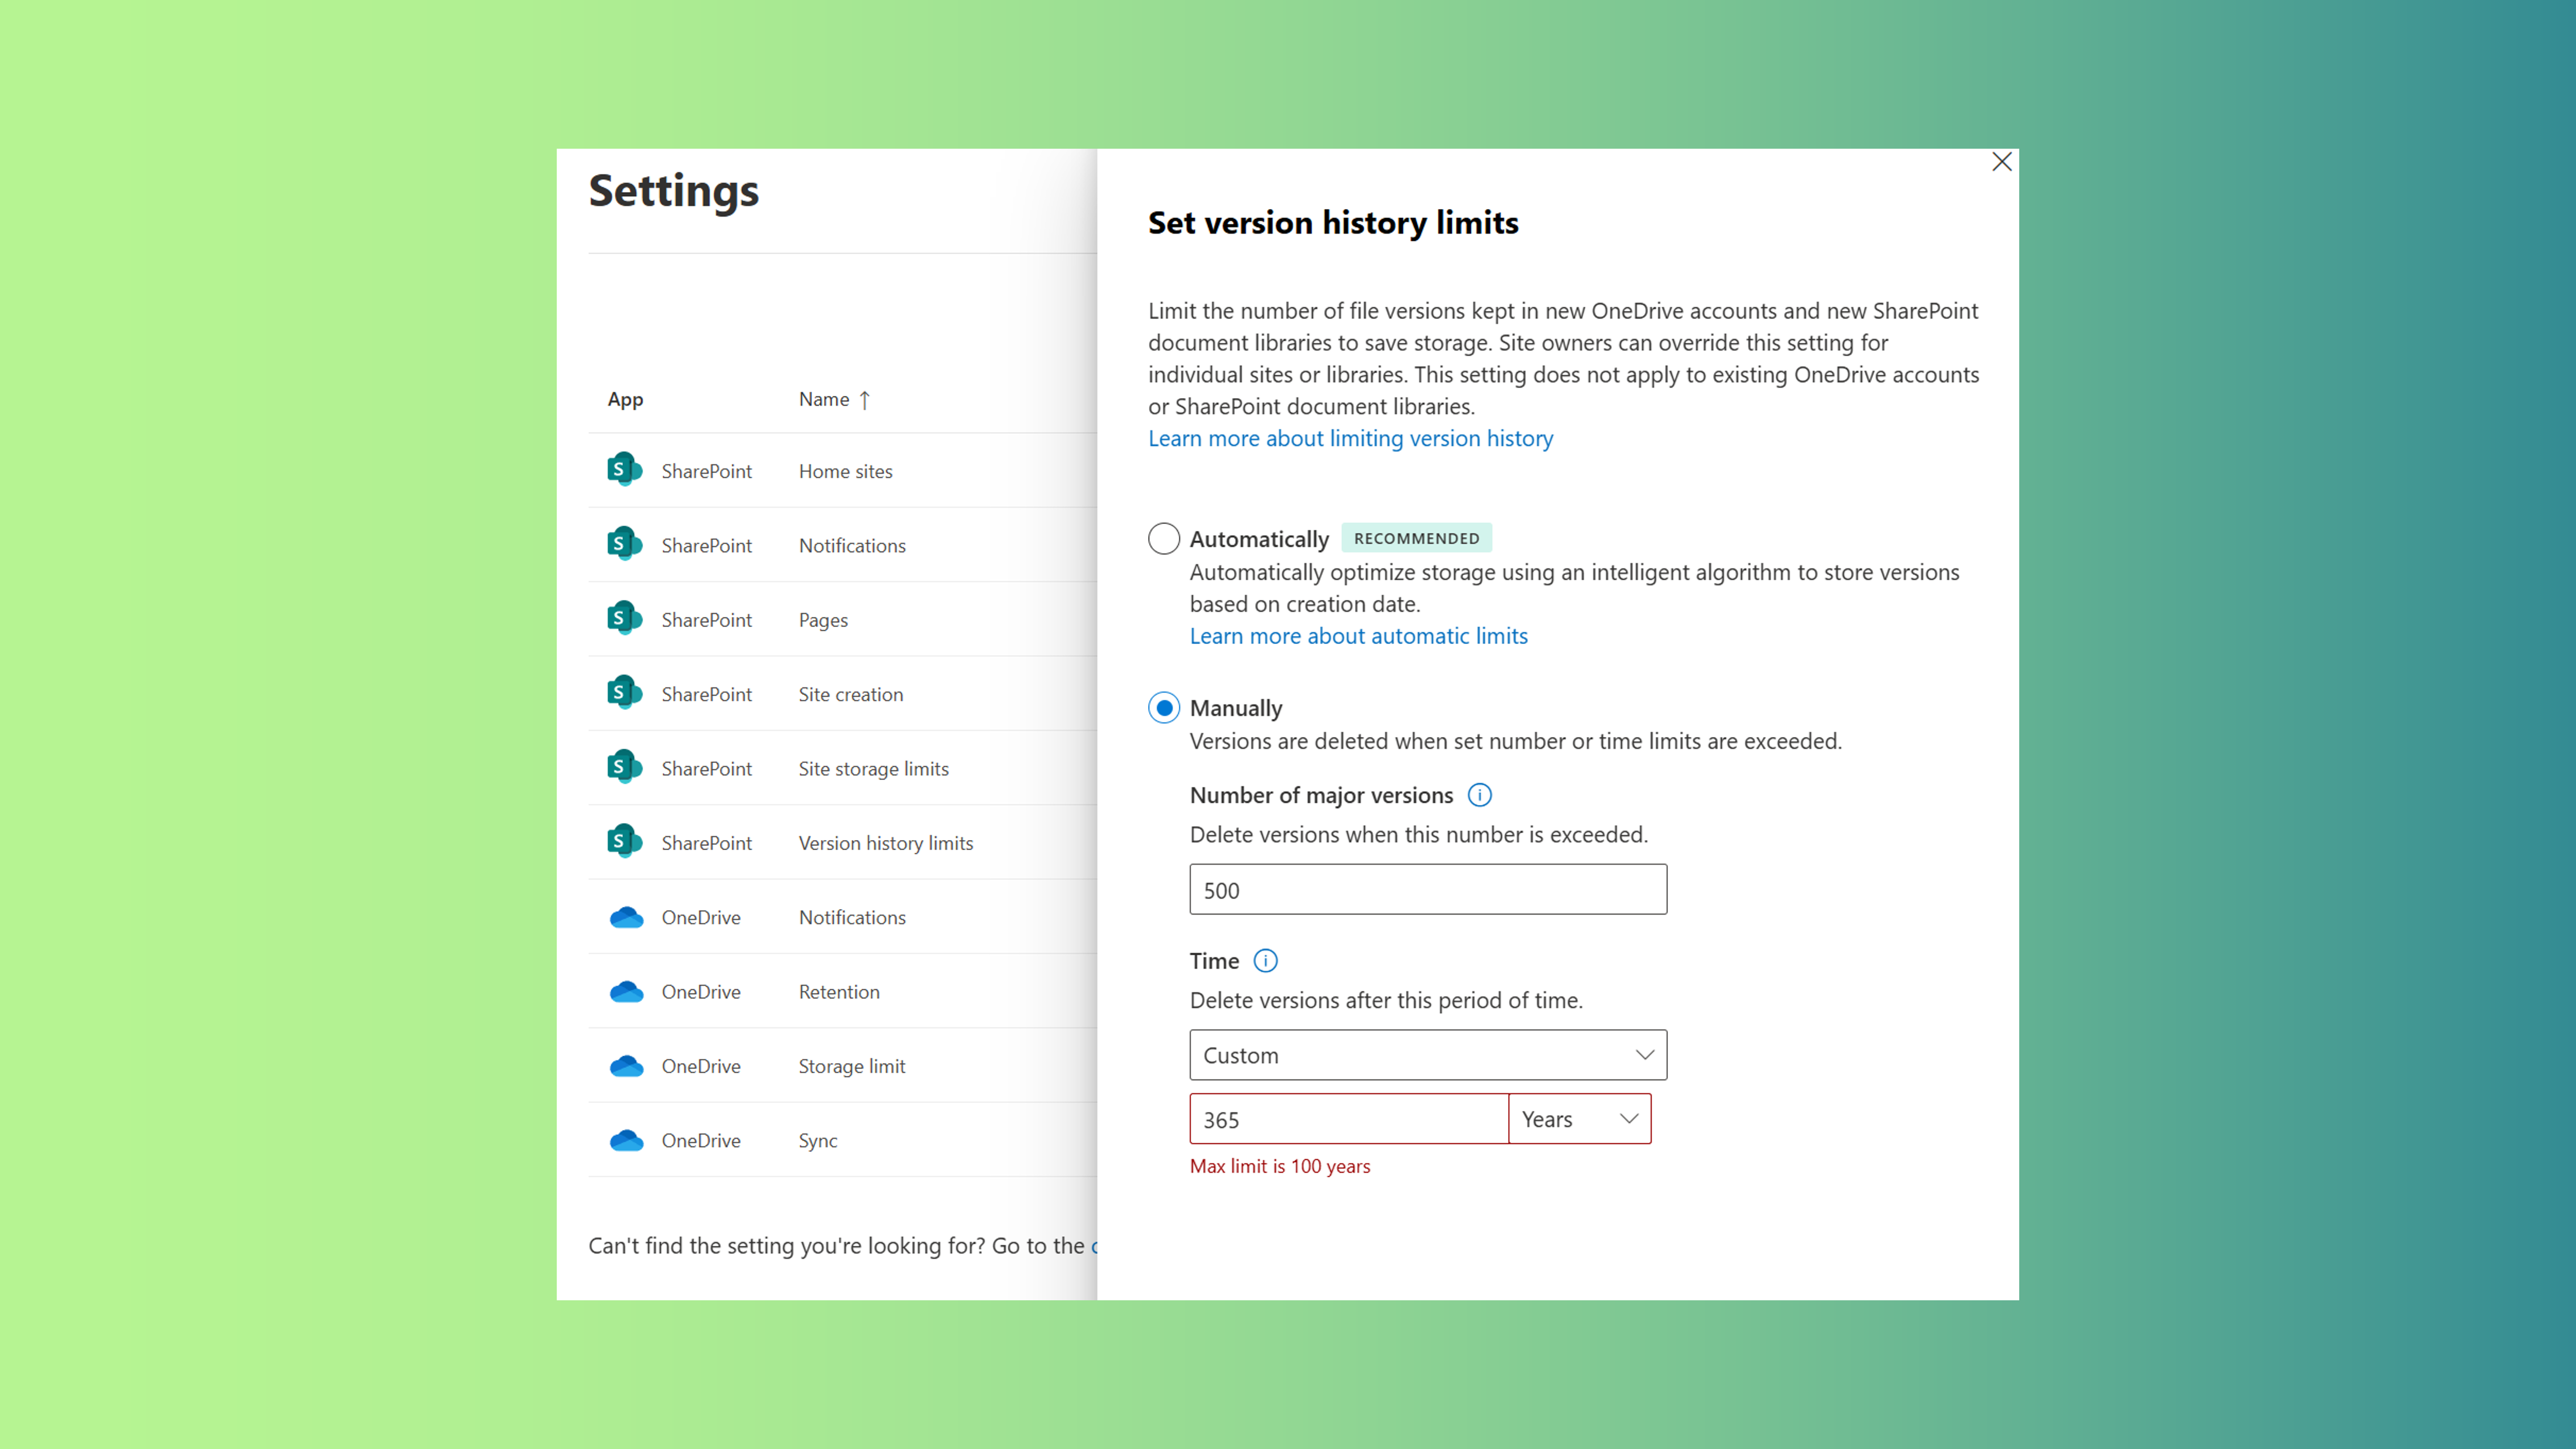This screenshot has width=2576, height=1449.
Task: Open the Version history limits setting
Action: pos(885,842)
